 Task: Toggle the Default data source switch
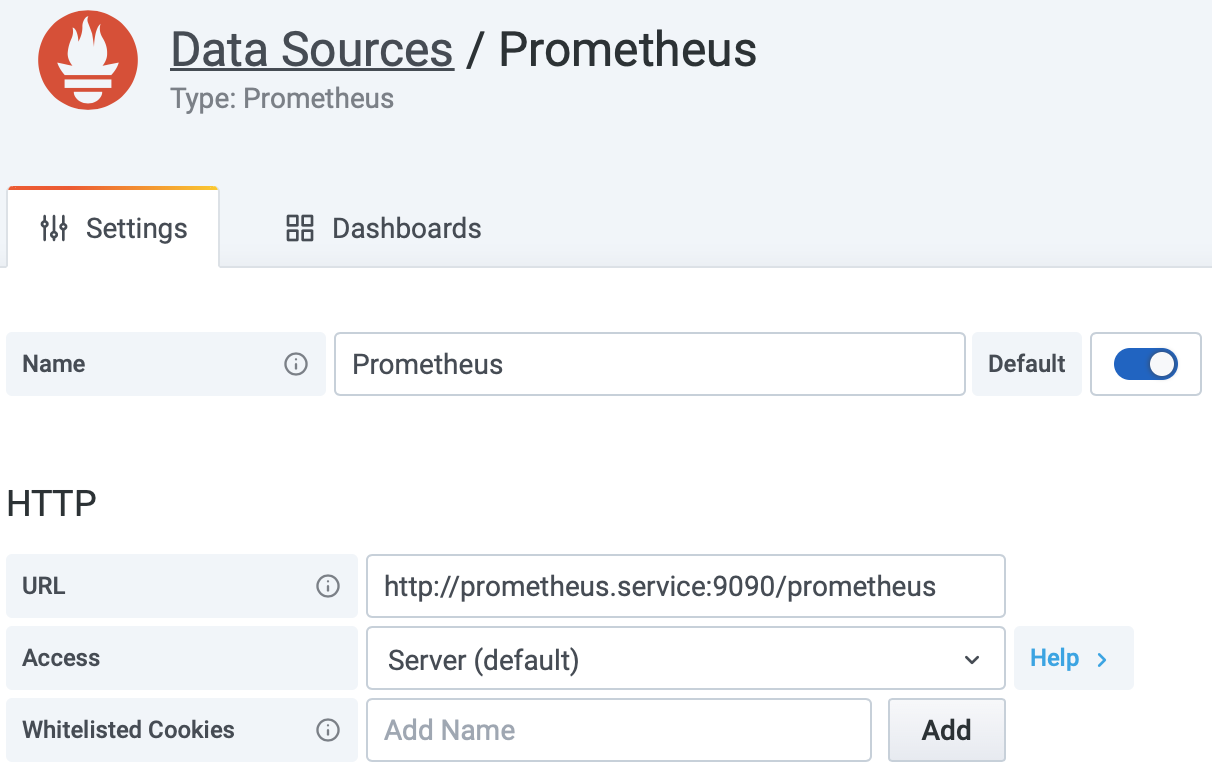1146,364
